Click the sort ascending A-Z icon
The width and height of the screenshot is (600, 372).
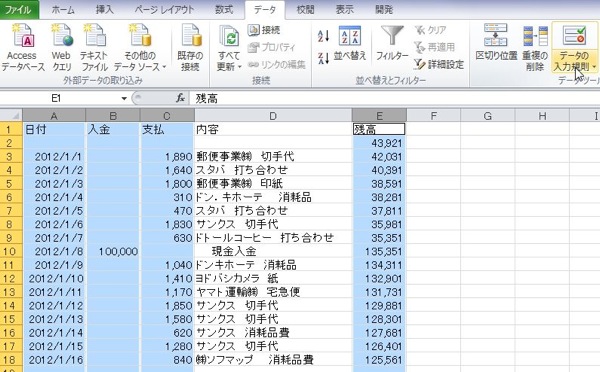324,36
